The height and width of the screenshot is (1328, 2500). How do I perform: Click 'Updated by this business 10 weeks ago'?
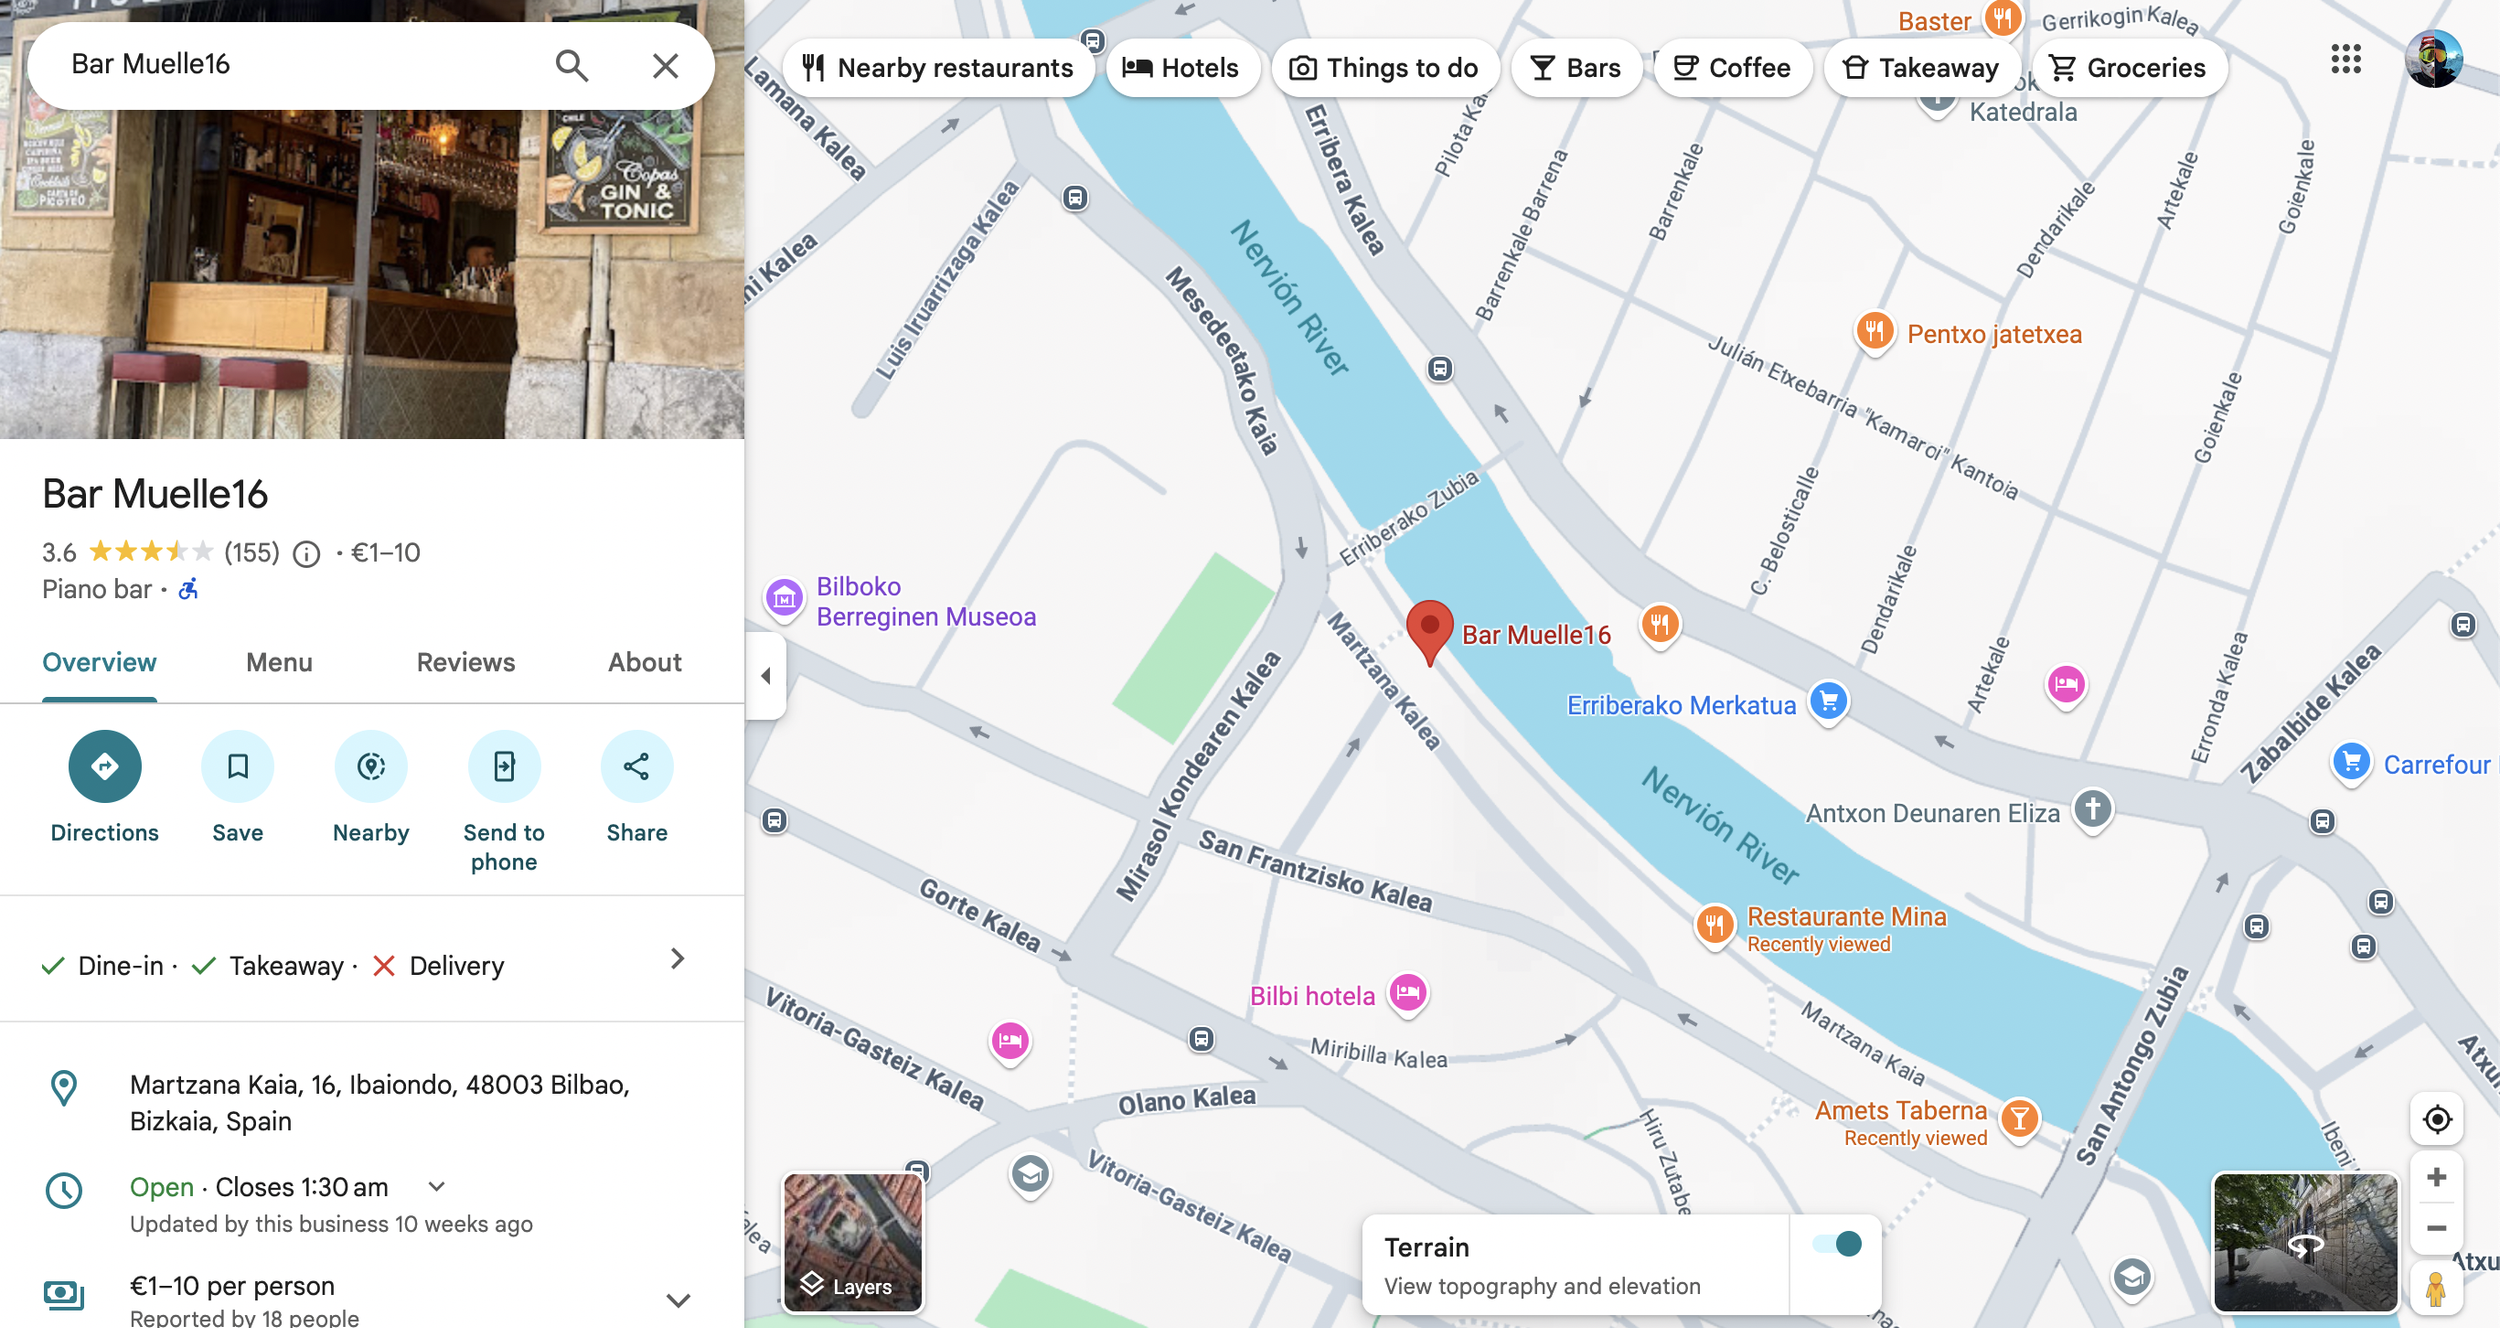331,1224
